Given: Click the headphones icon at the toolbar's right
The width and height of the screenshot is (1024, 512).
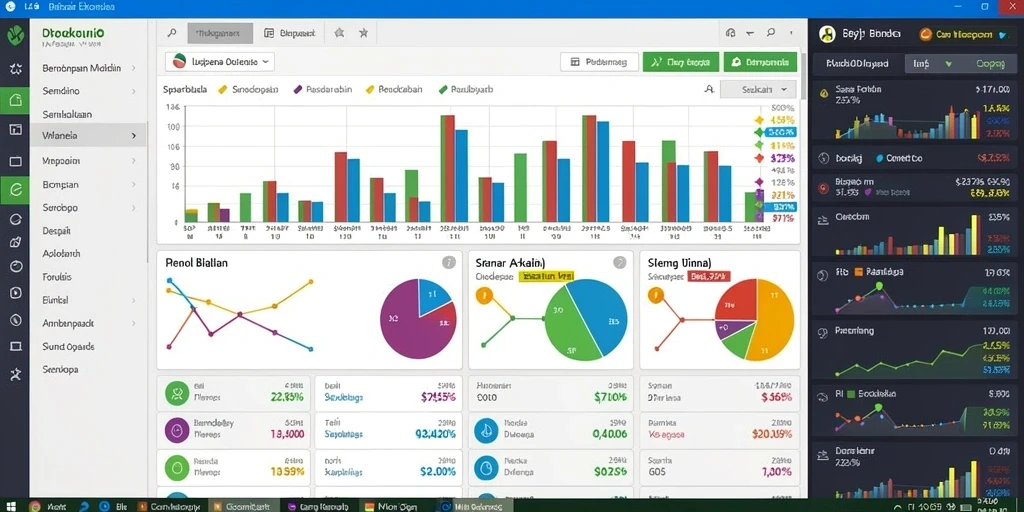Looking at the screenshot, I should 731,33.
